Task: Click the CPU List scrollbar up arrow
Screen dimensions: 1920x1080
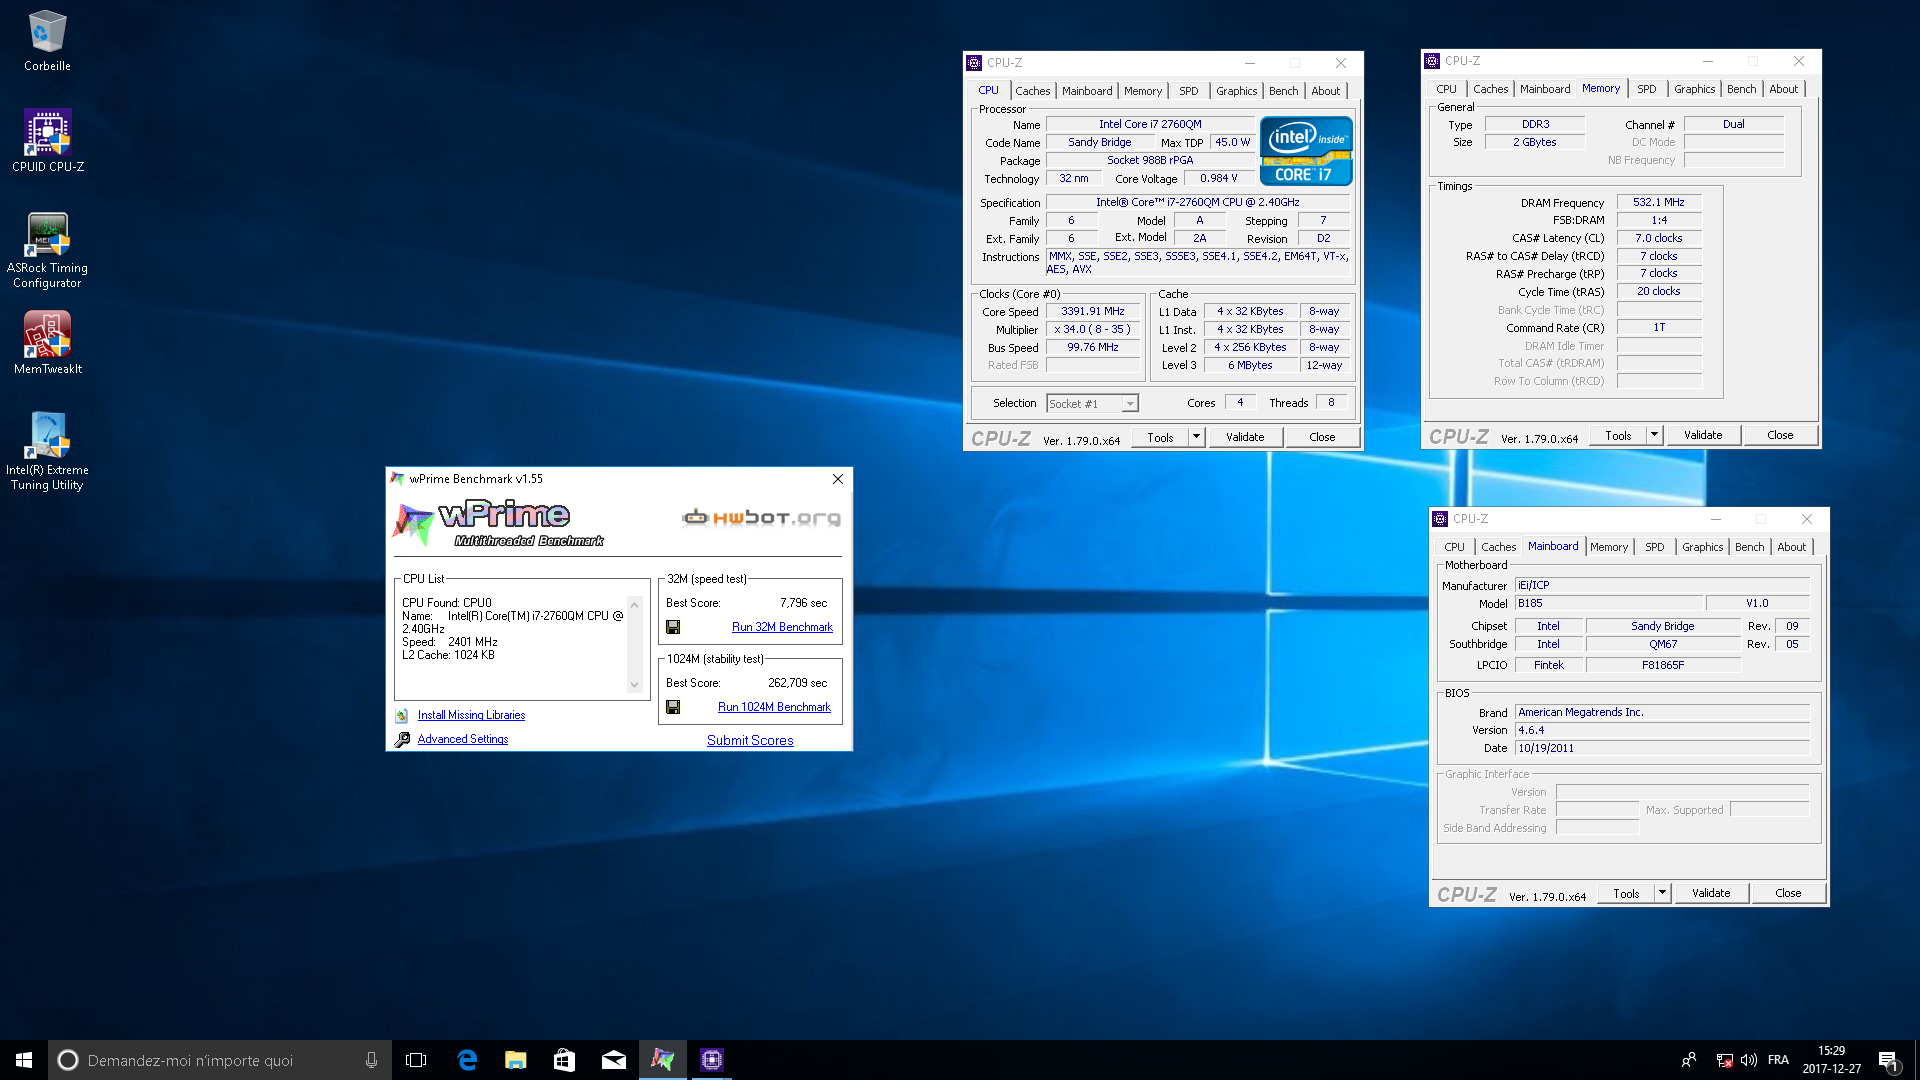Action: 634,605
